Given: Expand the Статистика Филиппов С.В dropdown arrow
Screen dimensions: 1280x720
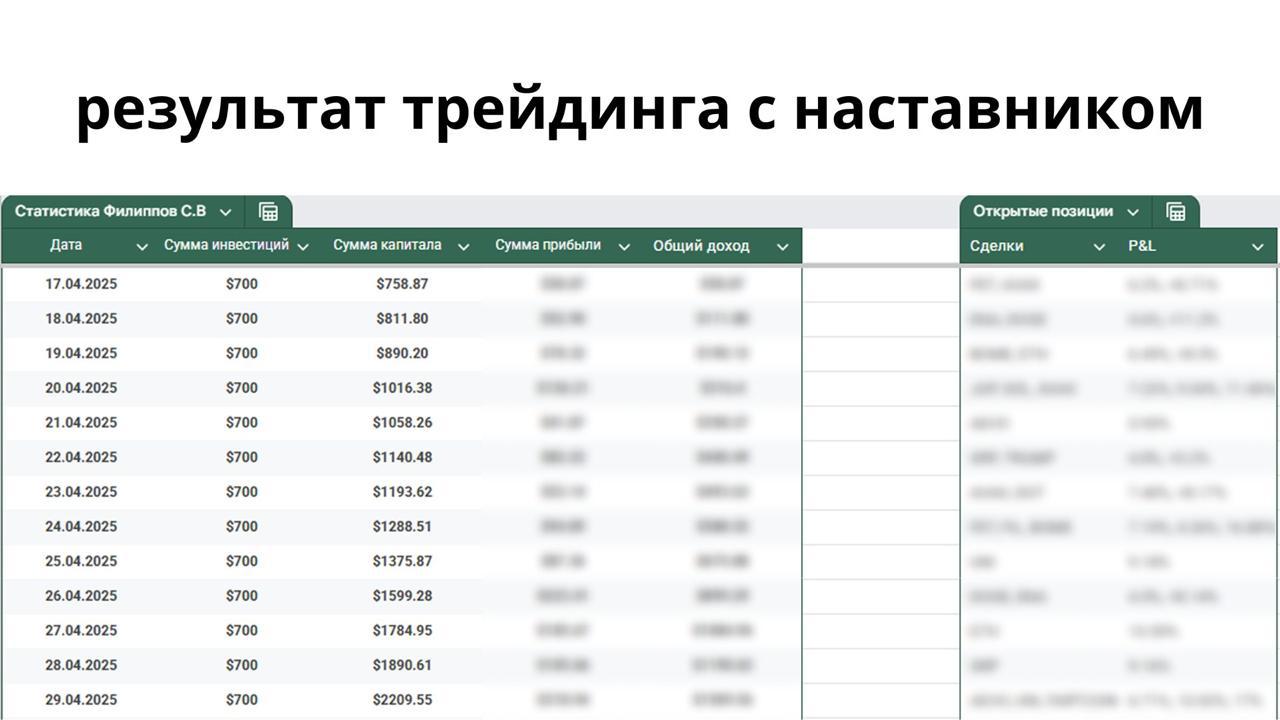Looking at the screenshot, I should [226, 212].
